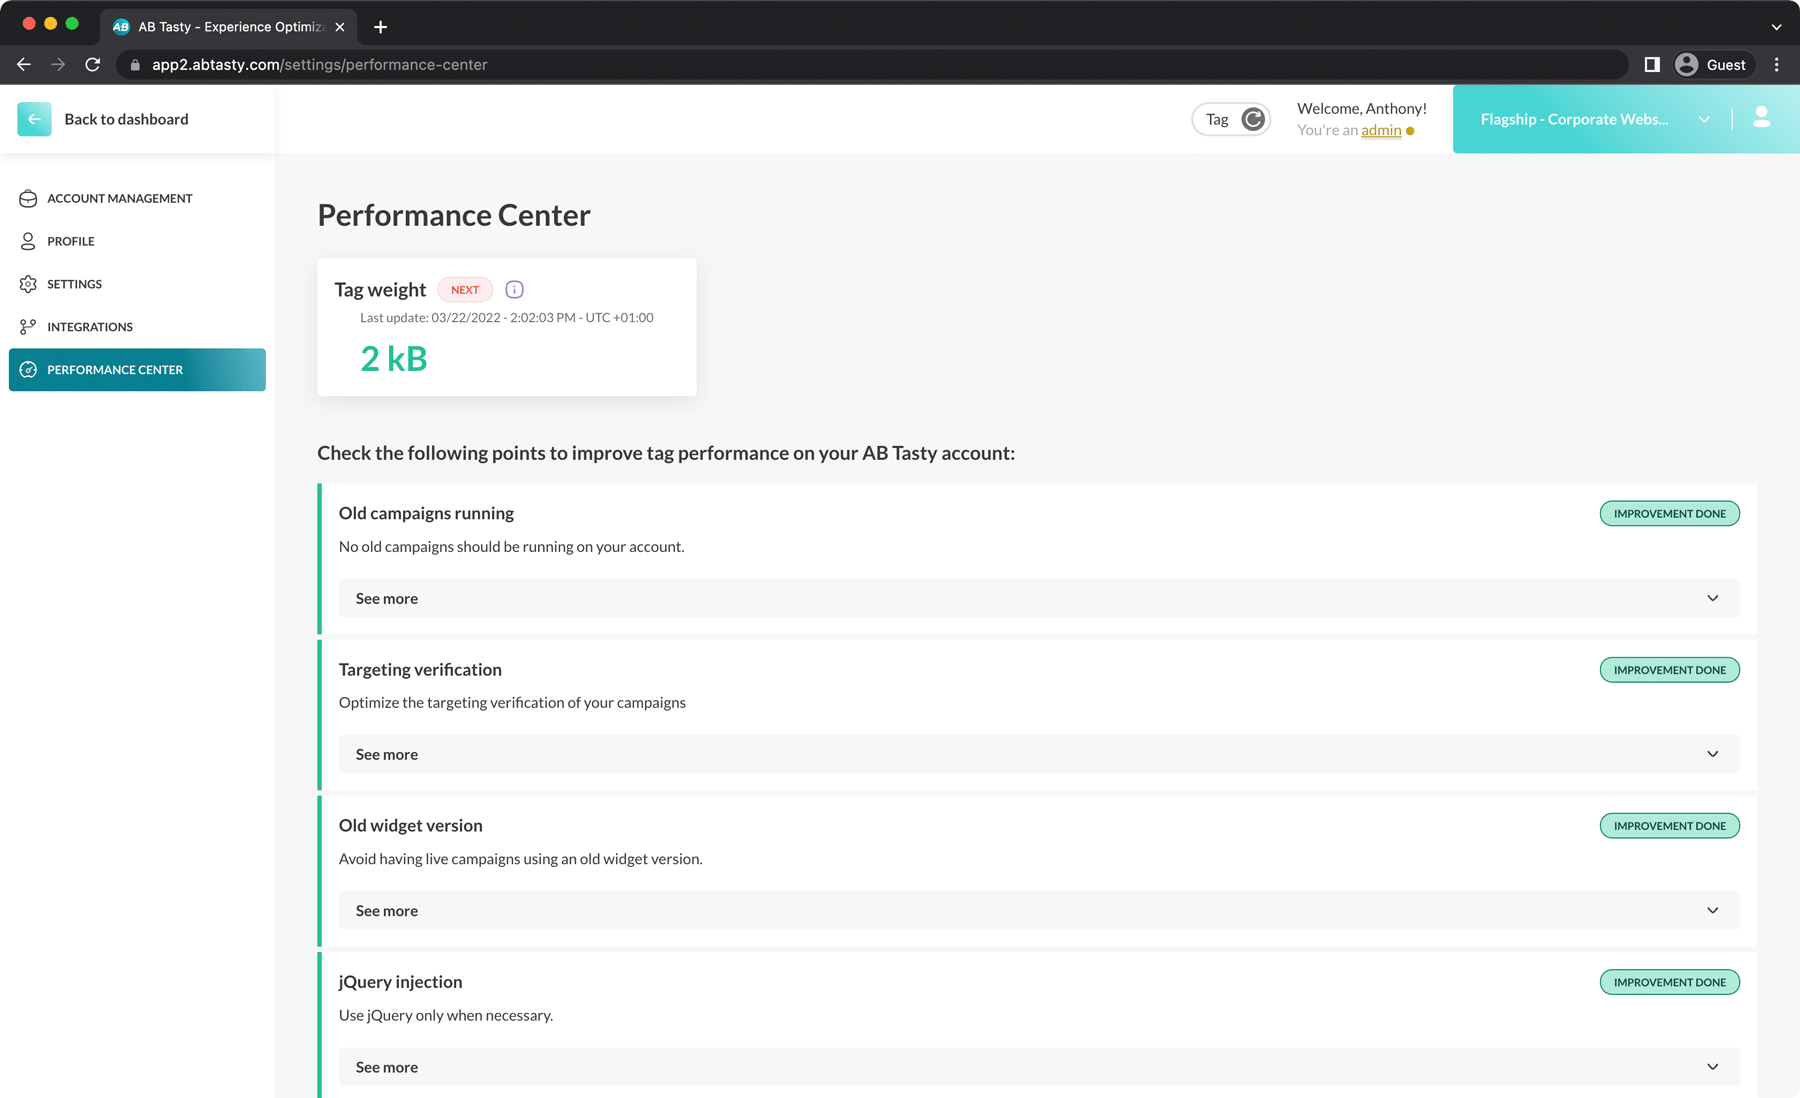Click the Back to dashboard text

(x=126, y=119)
